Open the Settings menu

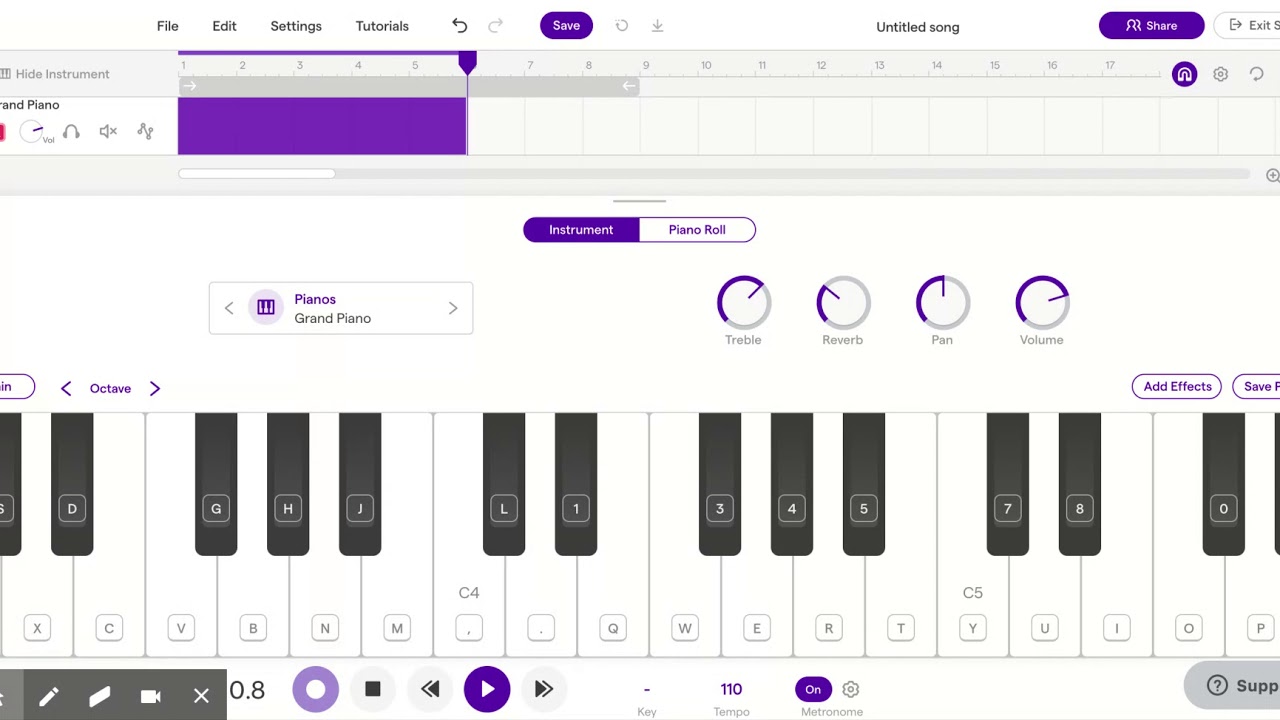[296, 26]
